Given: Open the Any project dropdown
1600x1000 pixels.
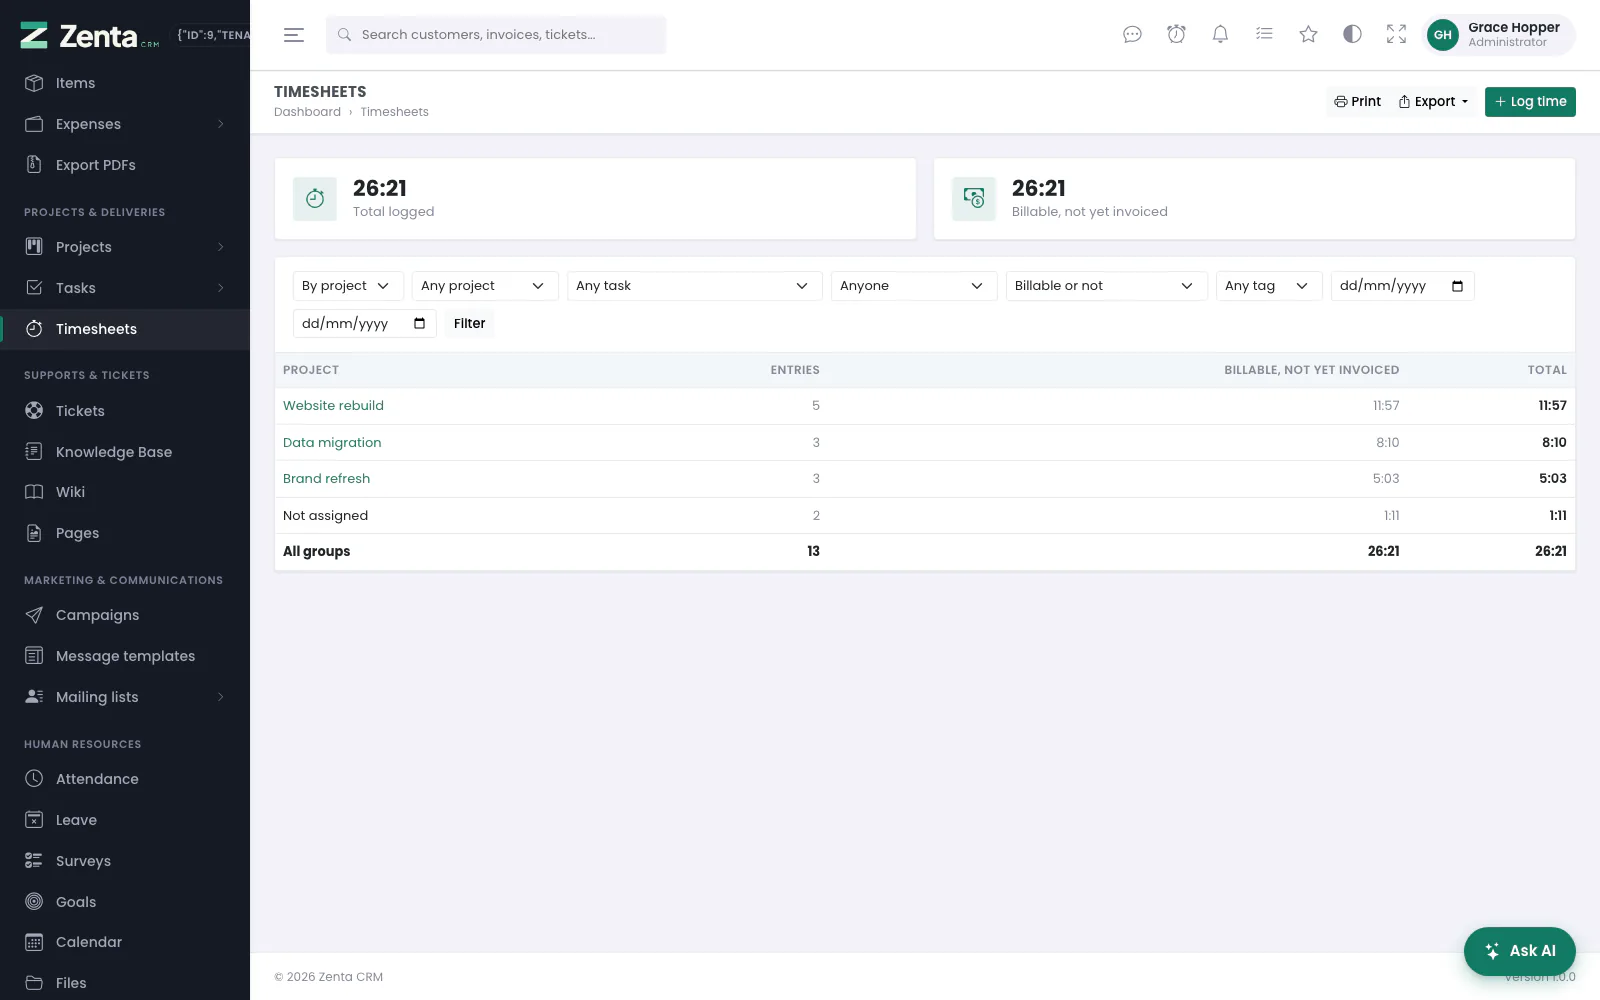Looking at the screenshot, I should (485, 286).
